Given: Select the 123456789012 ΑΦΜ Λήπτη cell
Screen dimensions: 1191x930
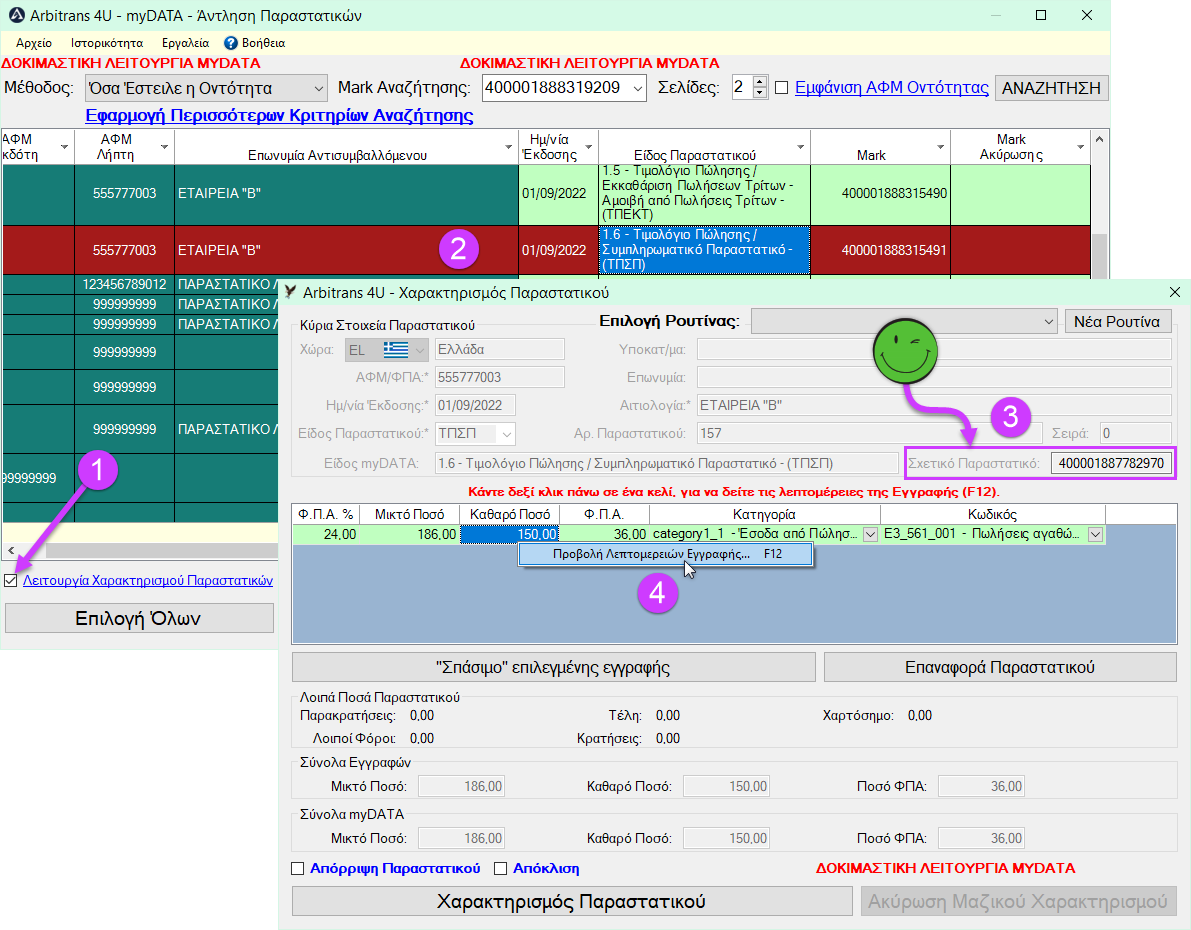Looking at the screenshot, I should [x=125, y=284].
